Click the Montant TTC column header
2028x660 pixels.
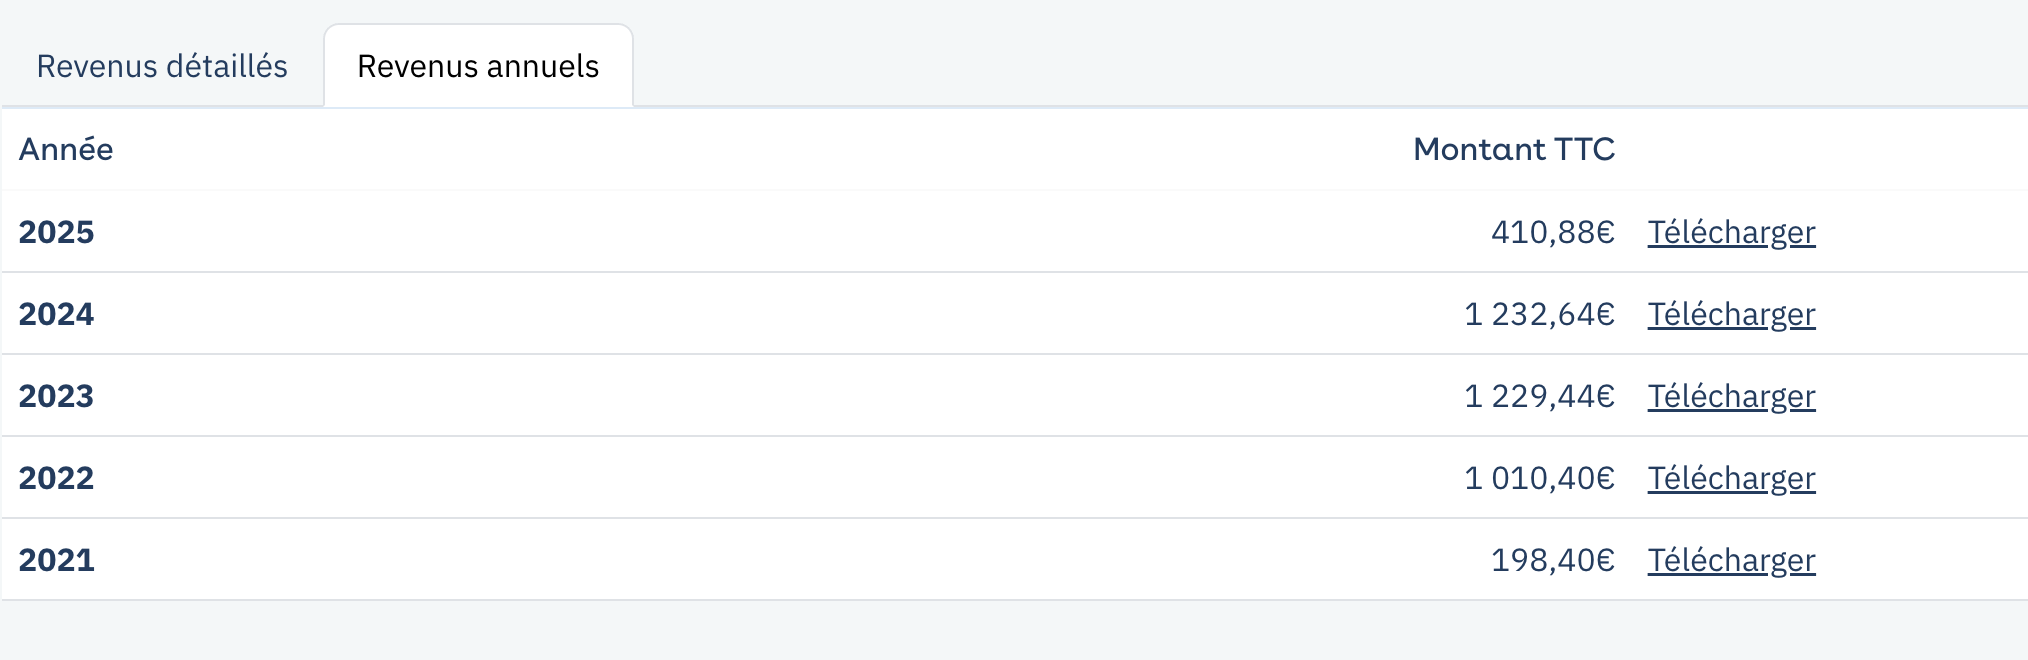pyautogui.click(x=1514, y=149)
